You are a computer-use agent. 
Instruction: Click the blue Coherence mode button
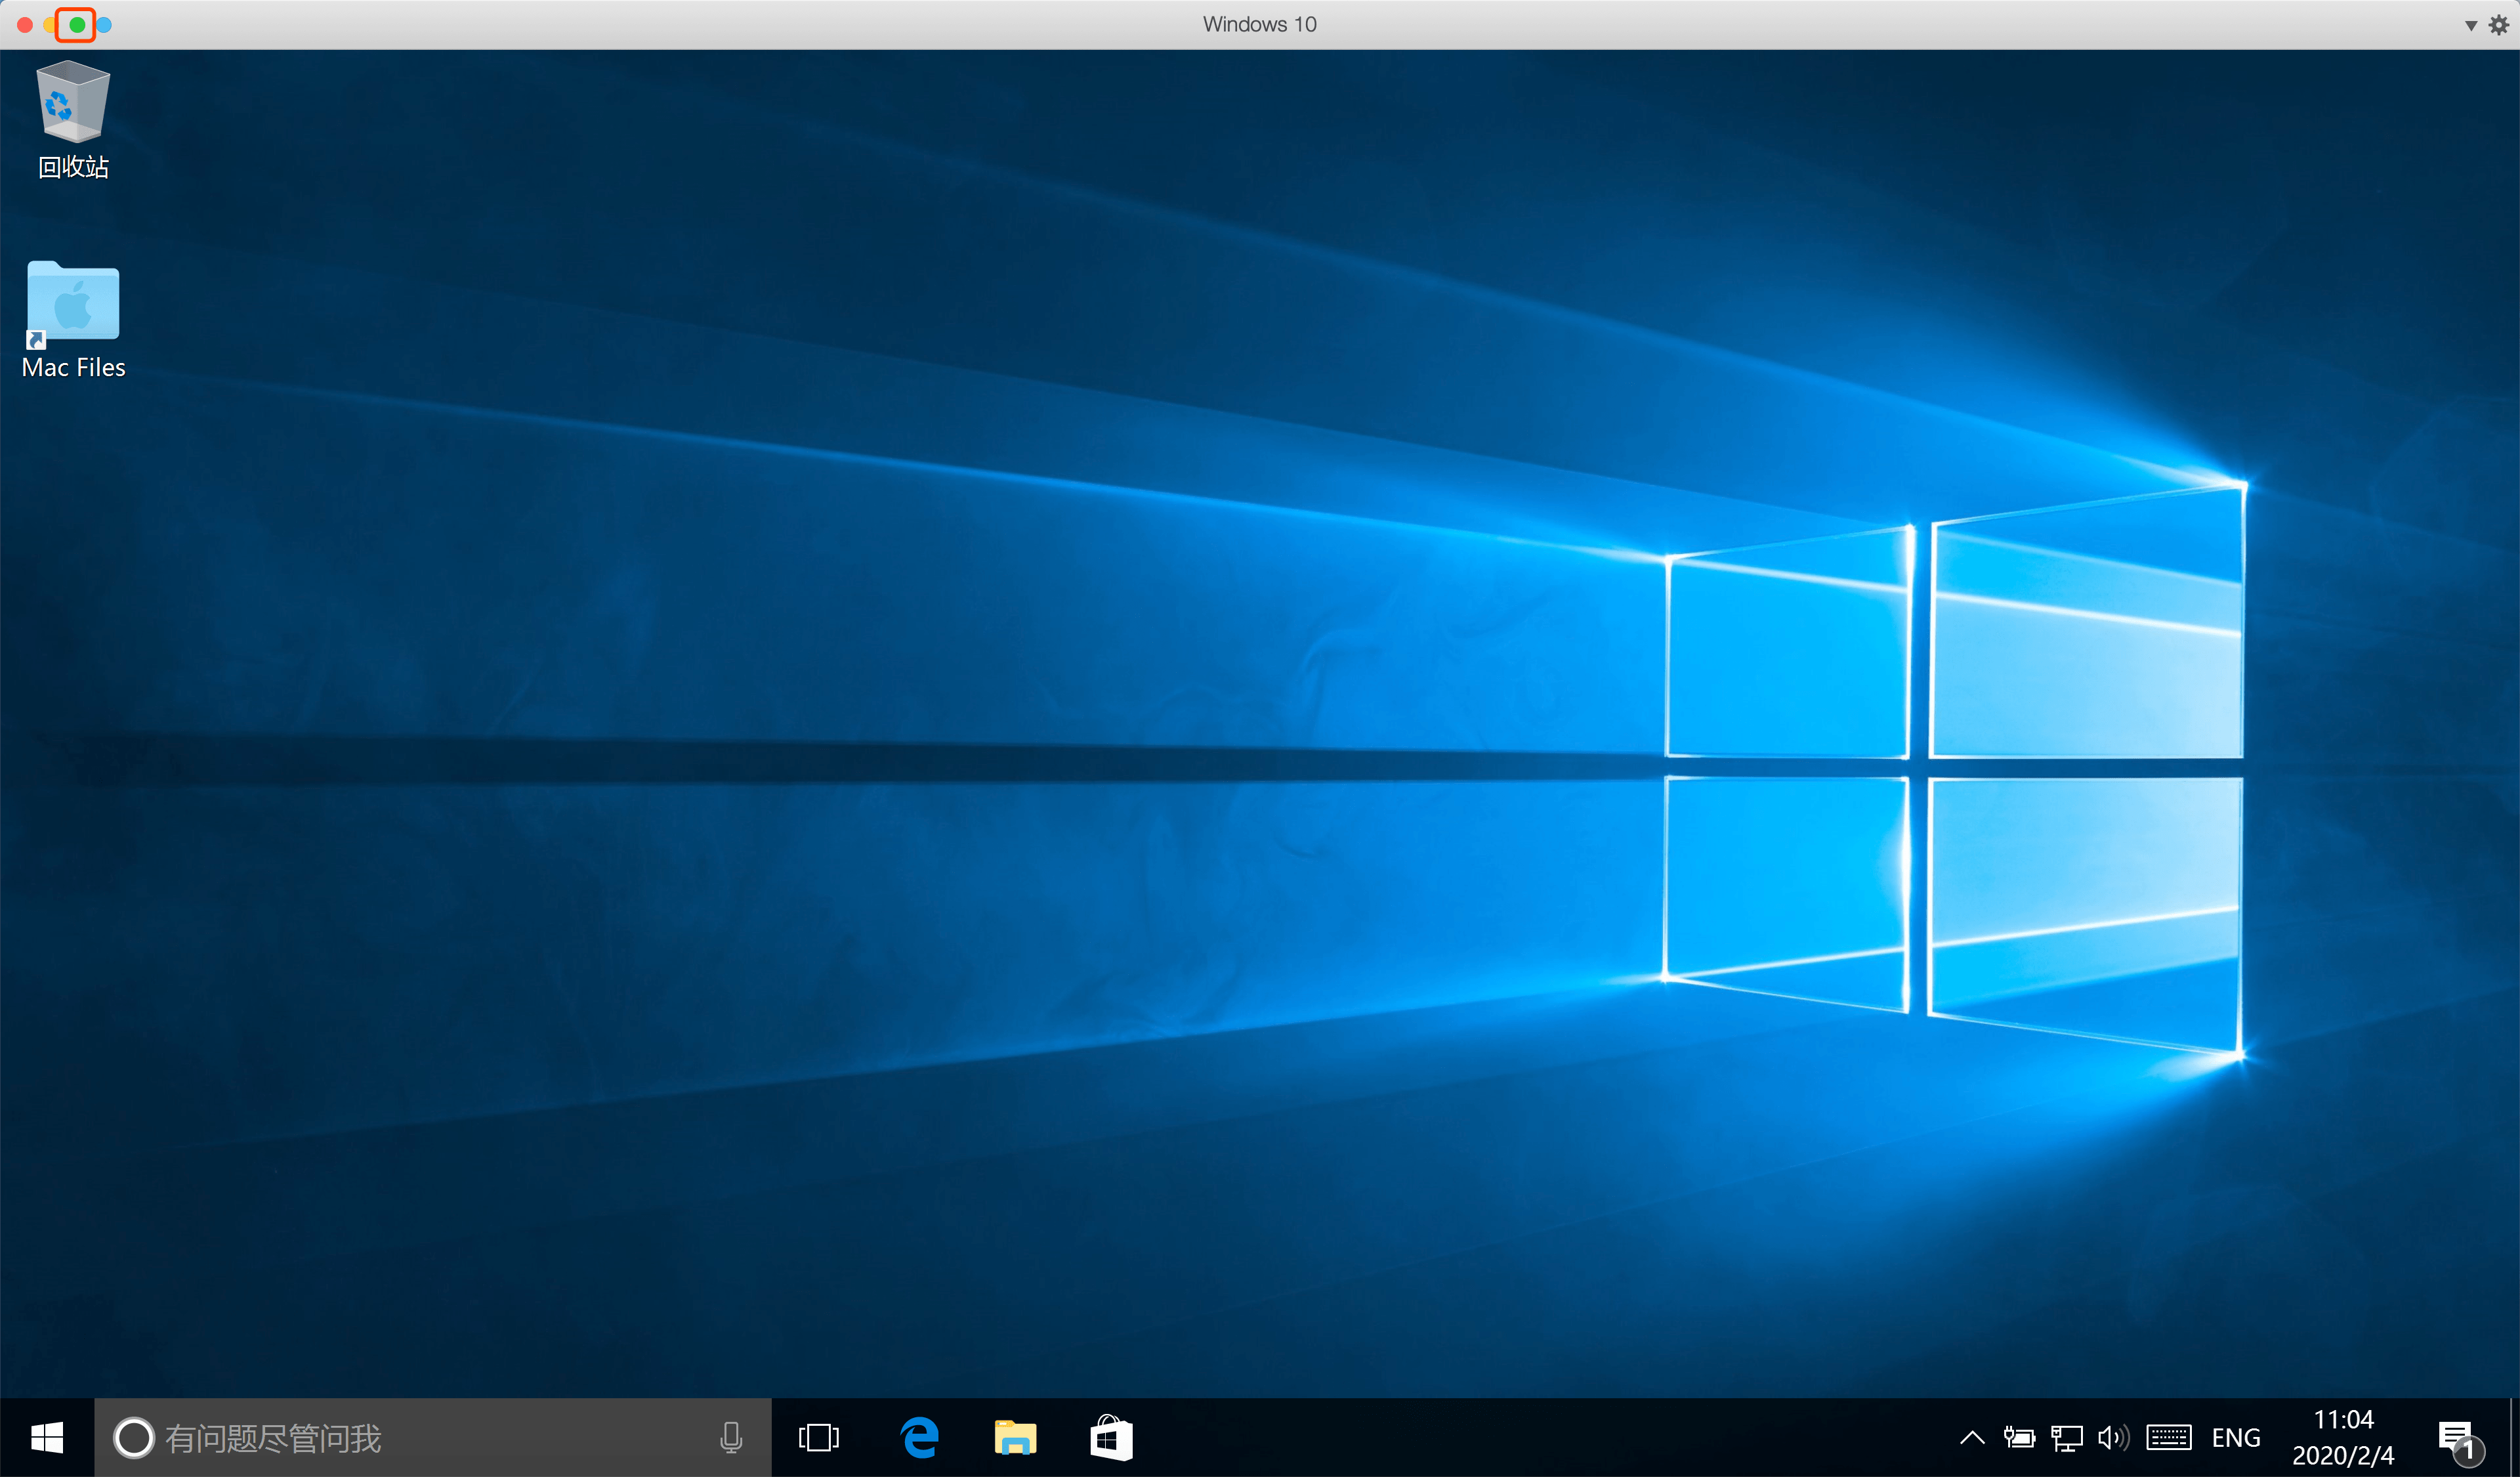tap(104, 24)
